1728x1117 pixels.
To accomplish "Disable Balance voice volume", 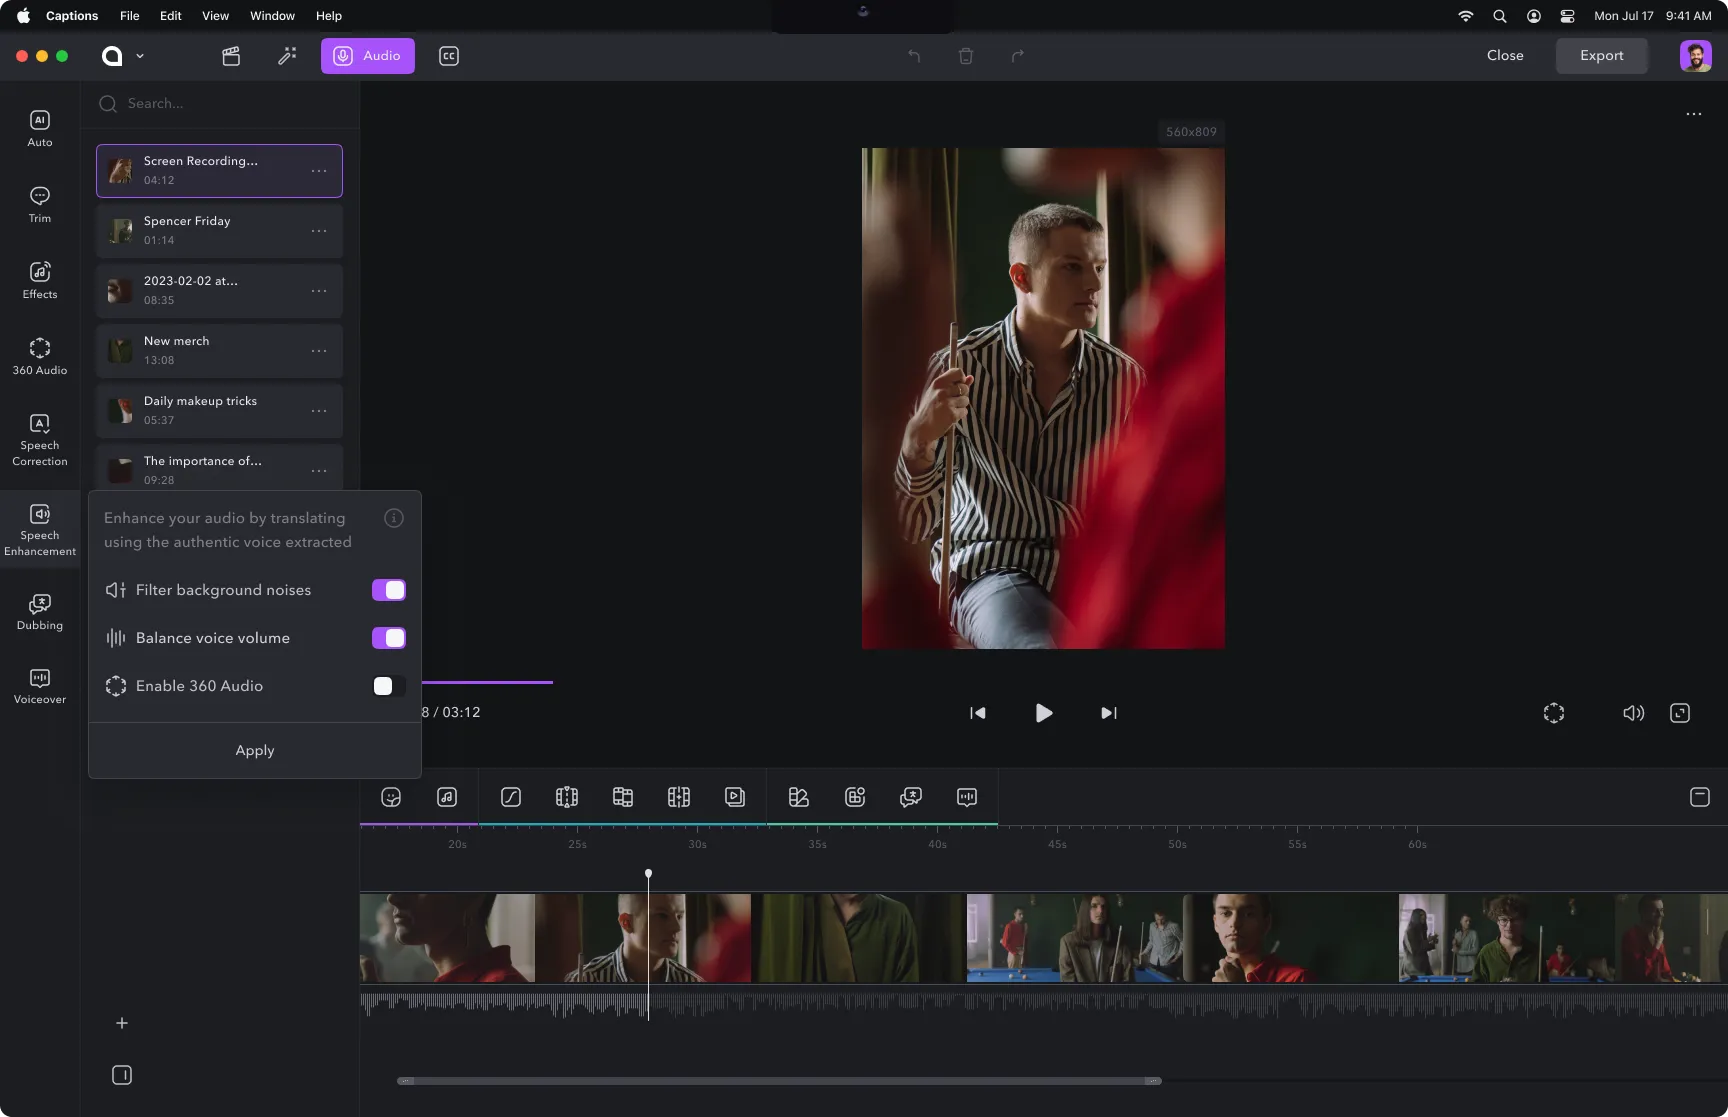I will click(388, 637).
